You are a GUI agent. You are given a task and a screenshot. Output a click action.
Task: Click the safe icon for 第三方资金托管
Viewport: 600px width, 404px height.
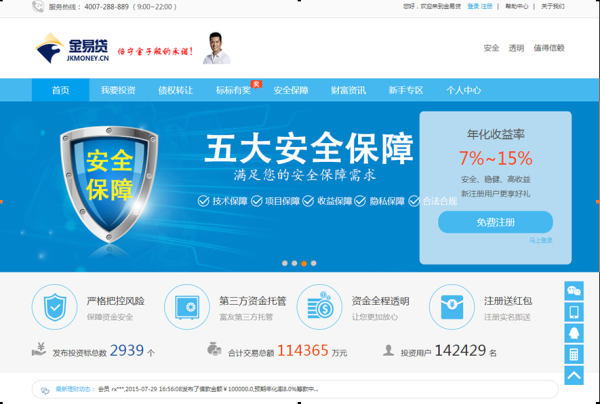point(185,306)
